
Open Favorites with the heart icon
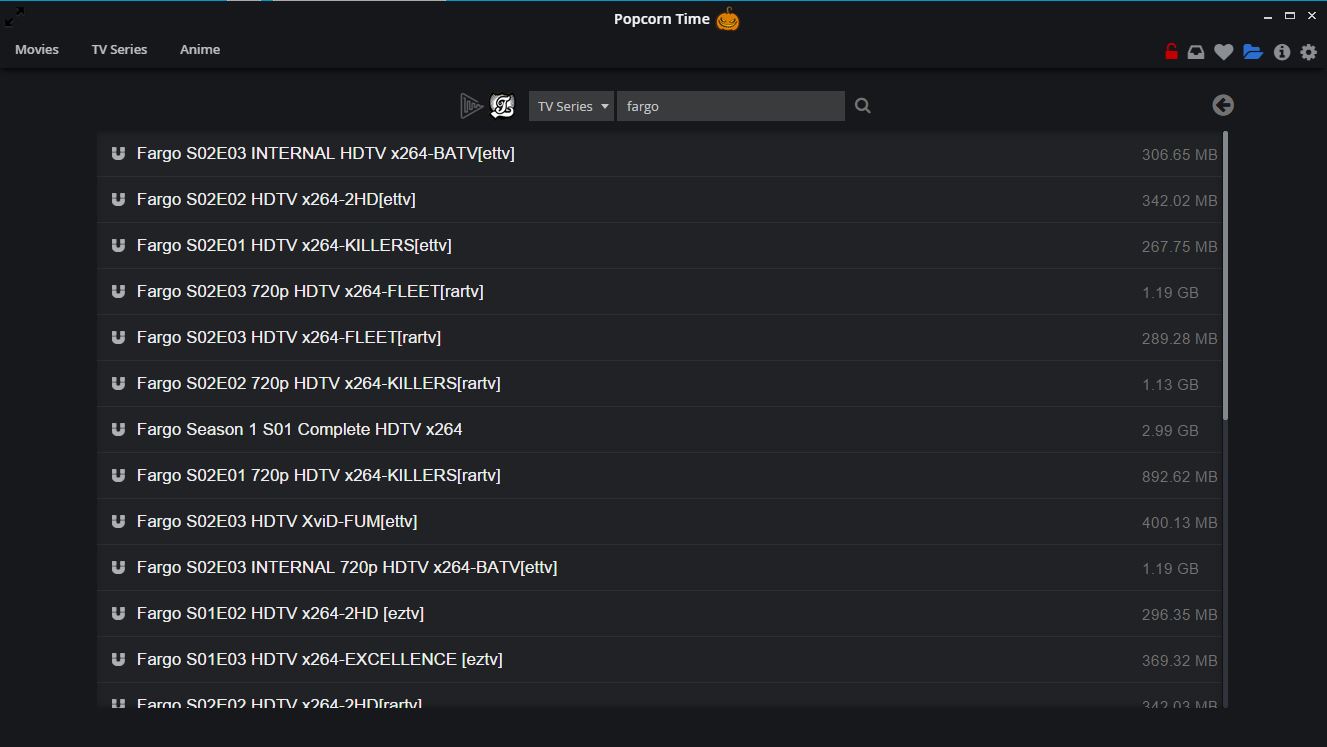click(1223, 52)
